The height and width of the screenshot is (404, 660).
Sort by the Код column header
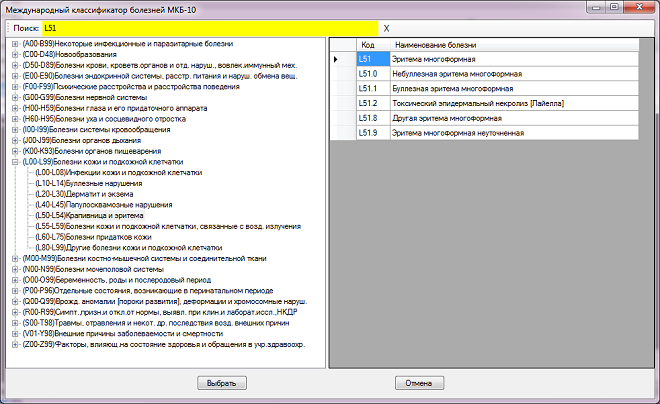[373, 45]
